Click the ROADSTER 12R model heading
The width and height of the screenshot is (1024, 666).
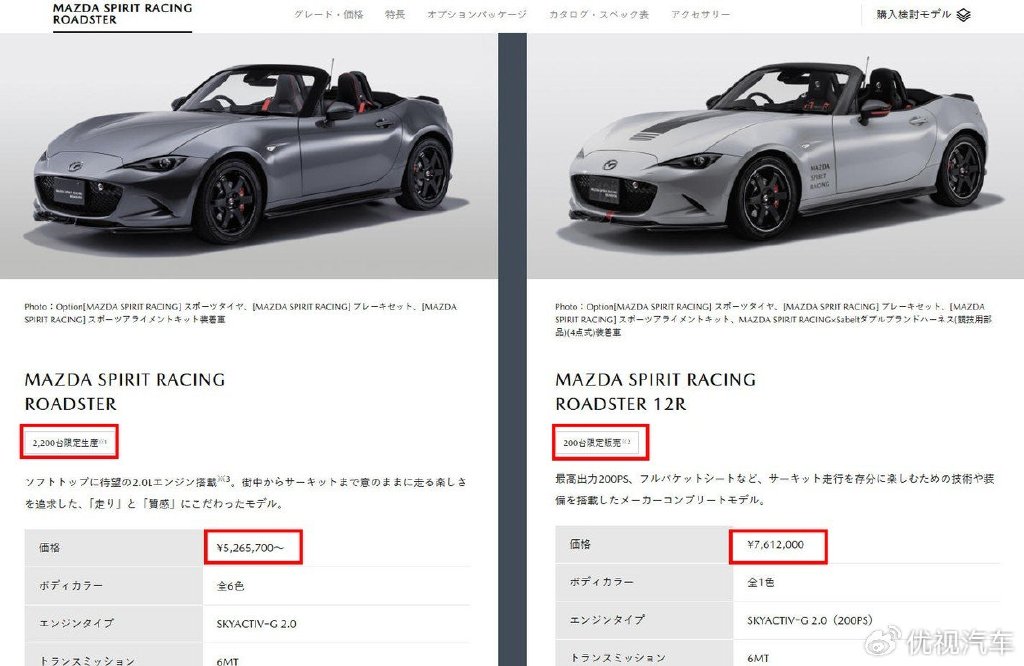coord(620,404)
